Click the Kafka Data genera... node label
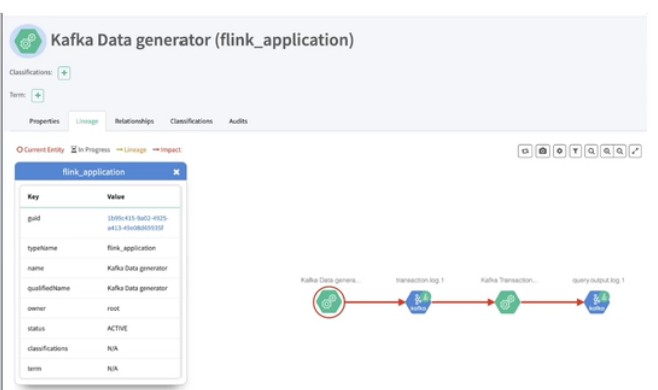Screen dimensions: 658x390 click(331, 280)
